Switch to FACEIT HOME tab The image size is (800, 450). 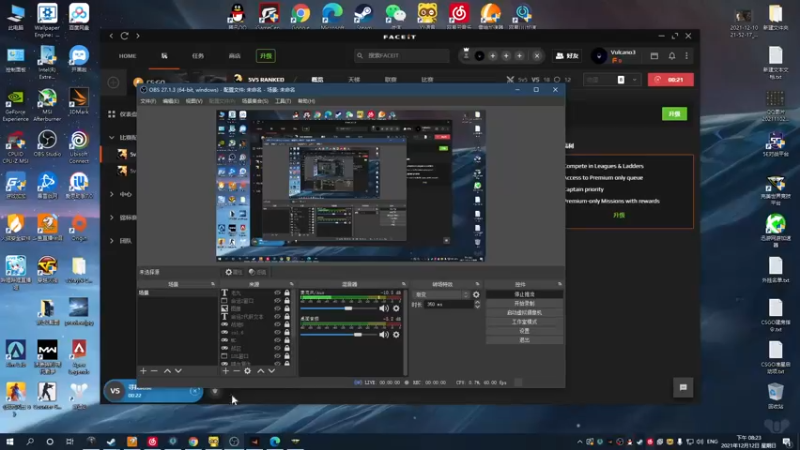coord(128,56)
